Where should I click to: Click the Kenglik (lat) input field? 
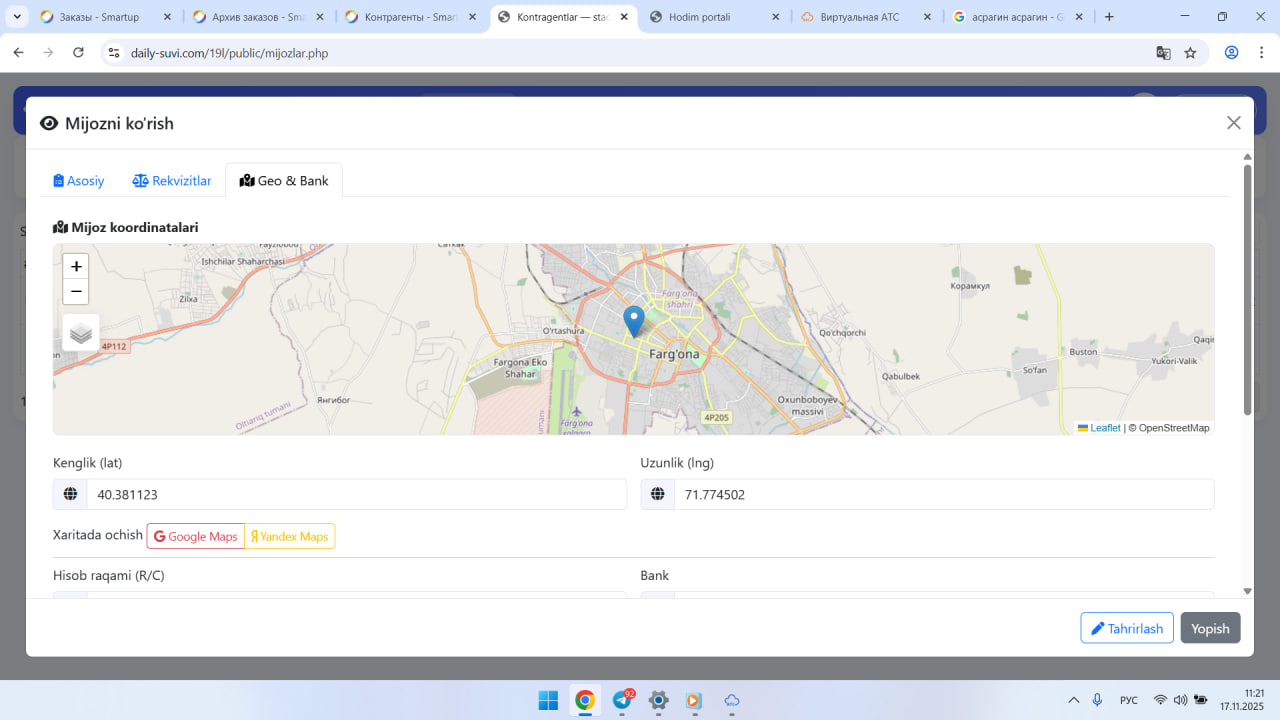[355, 495]
